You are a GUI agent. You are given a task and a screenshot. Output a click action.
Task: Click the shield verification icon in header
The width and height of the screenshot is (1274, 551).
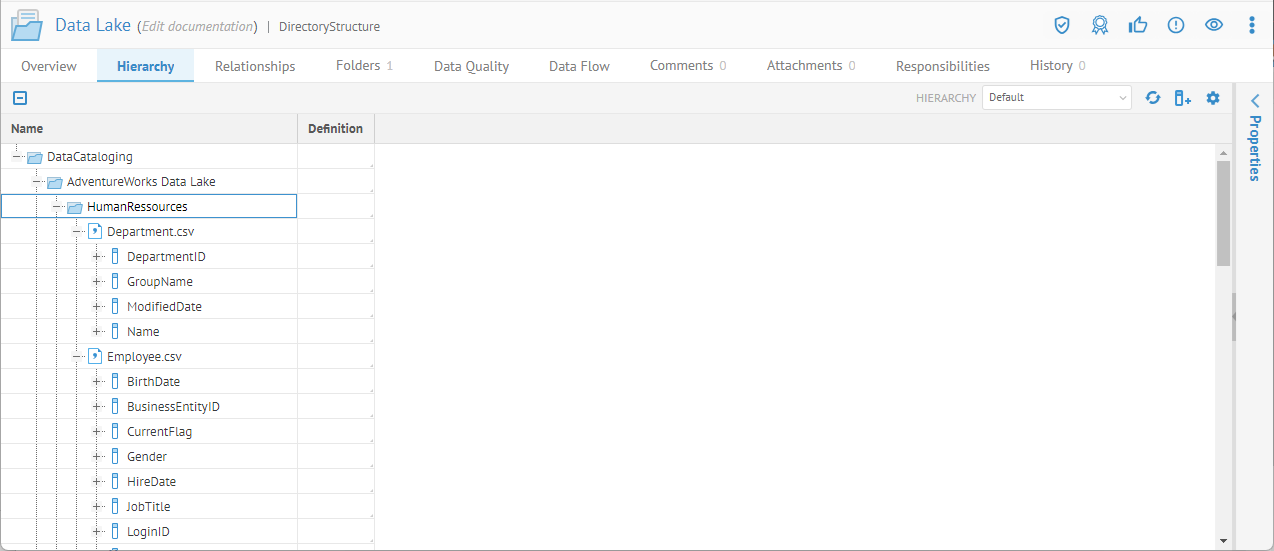pyautogui.click(x=1062, y=25)
